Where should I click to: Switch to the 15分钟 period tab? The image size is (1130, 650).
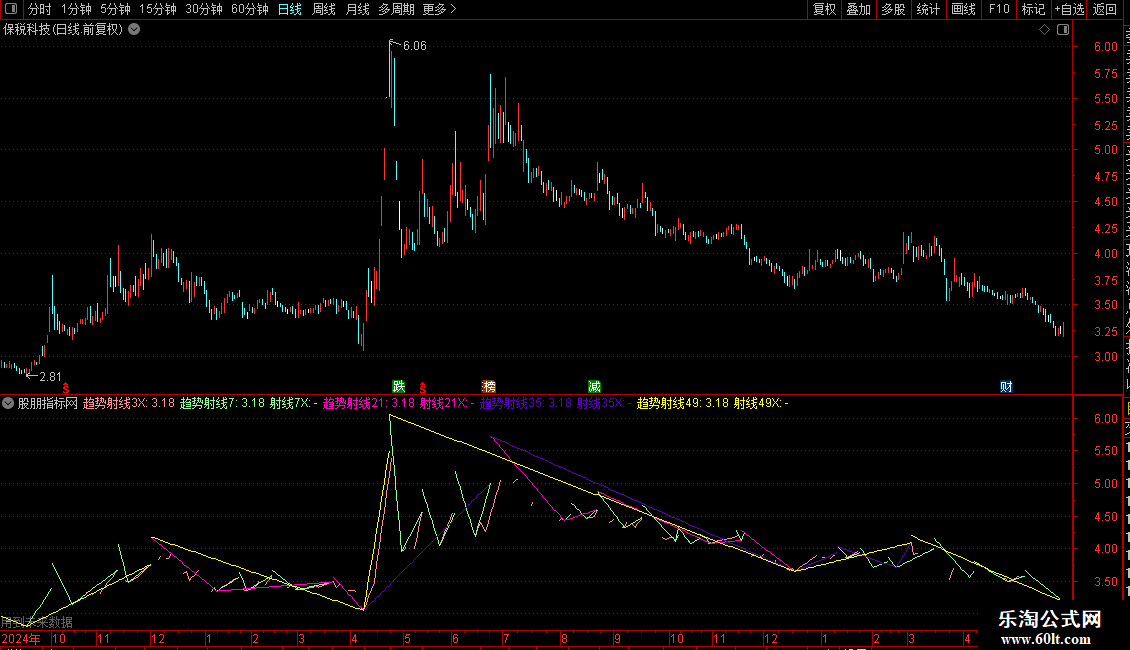click(x=158, y=9)
